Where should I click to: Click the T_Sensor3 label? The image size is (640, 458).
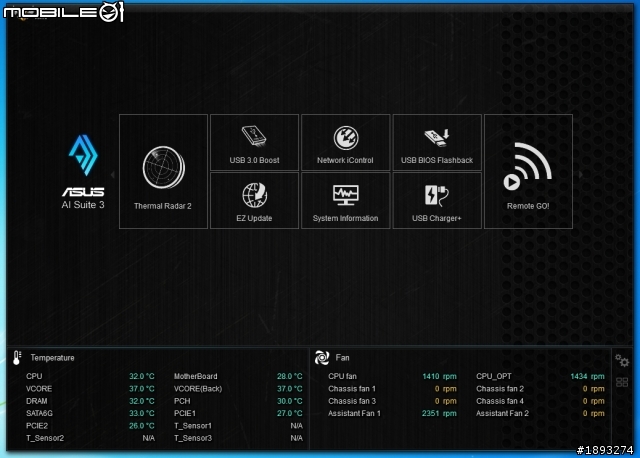(193, 438)
